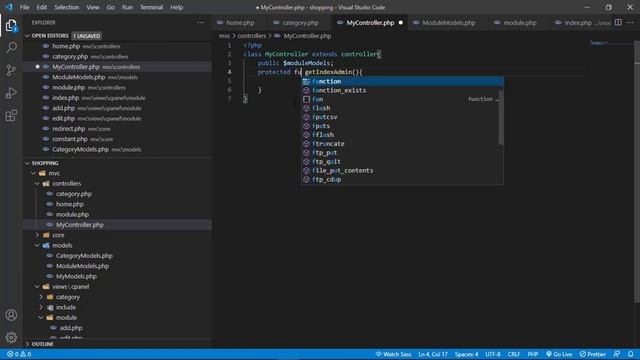Click errors and warnings count in status bar

[x=19, y=354]
